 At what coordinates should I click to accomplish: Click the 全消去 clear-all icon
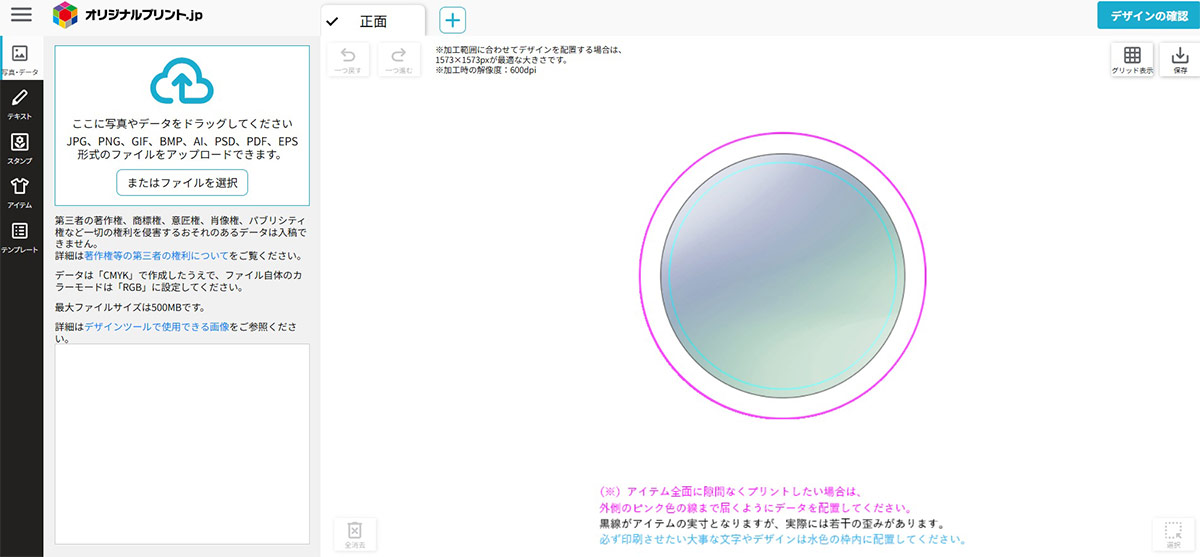pos(353,534)
